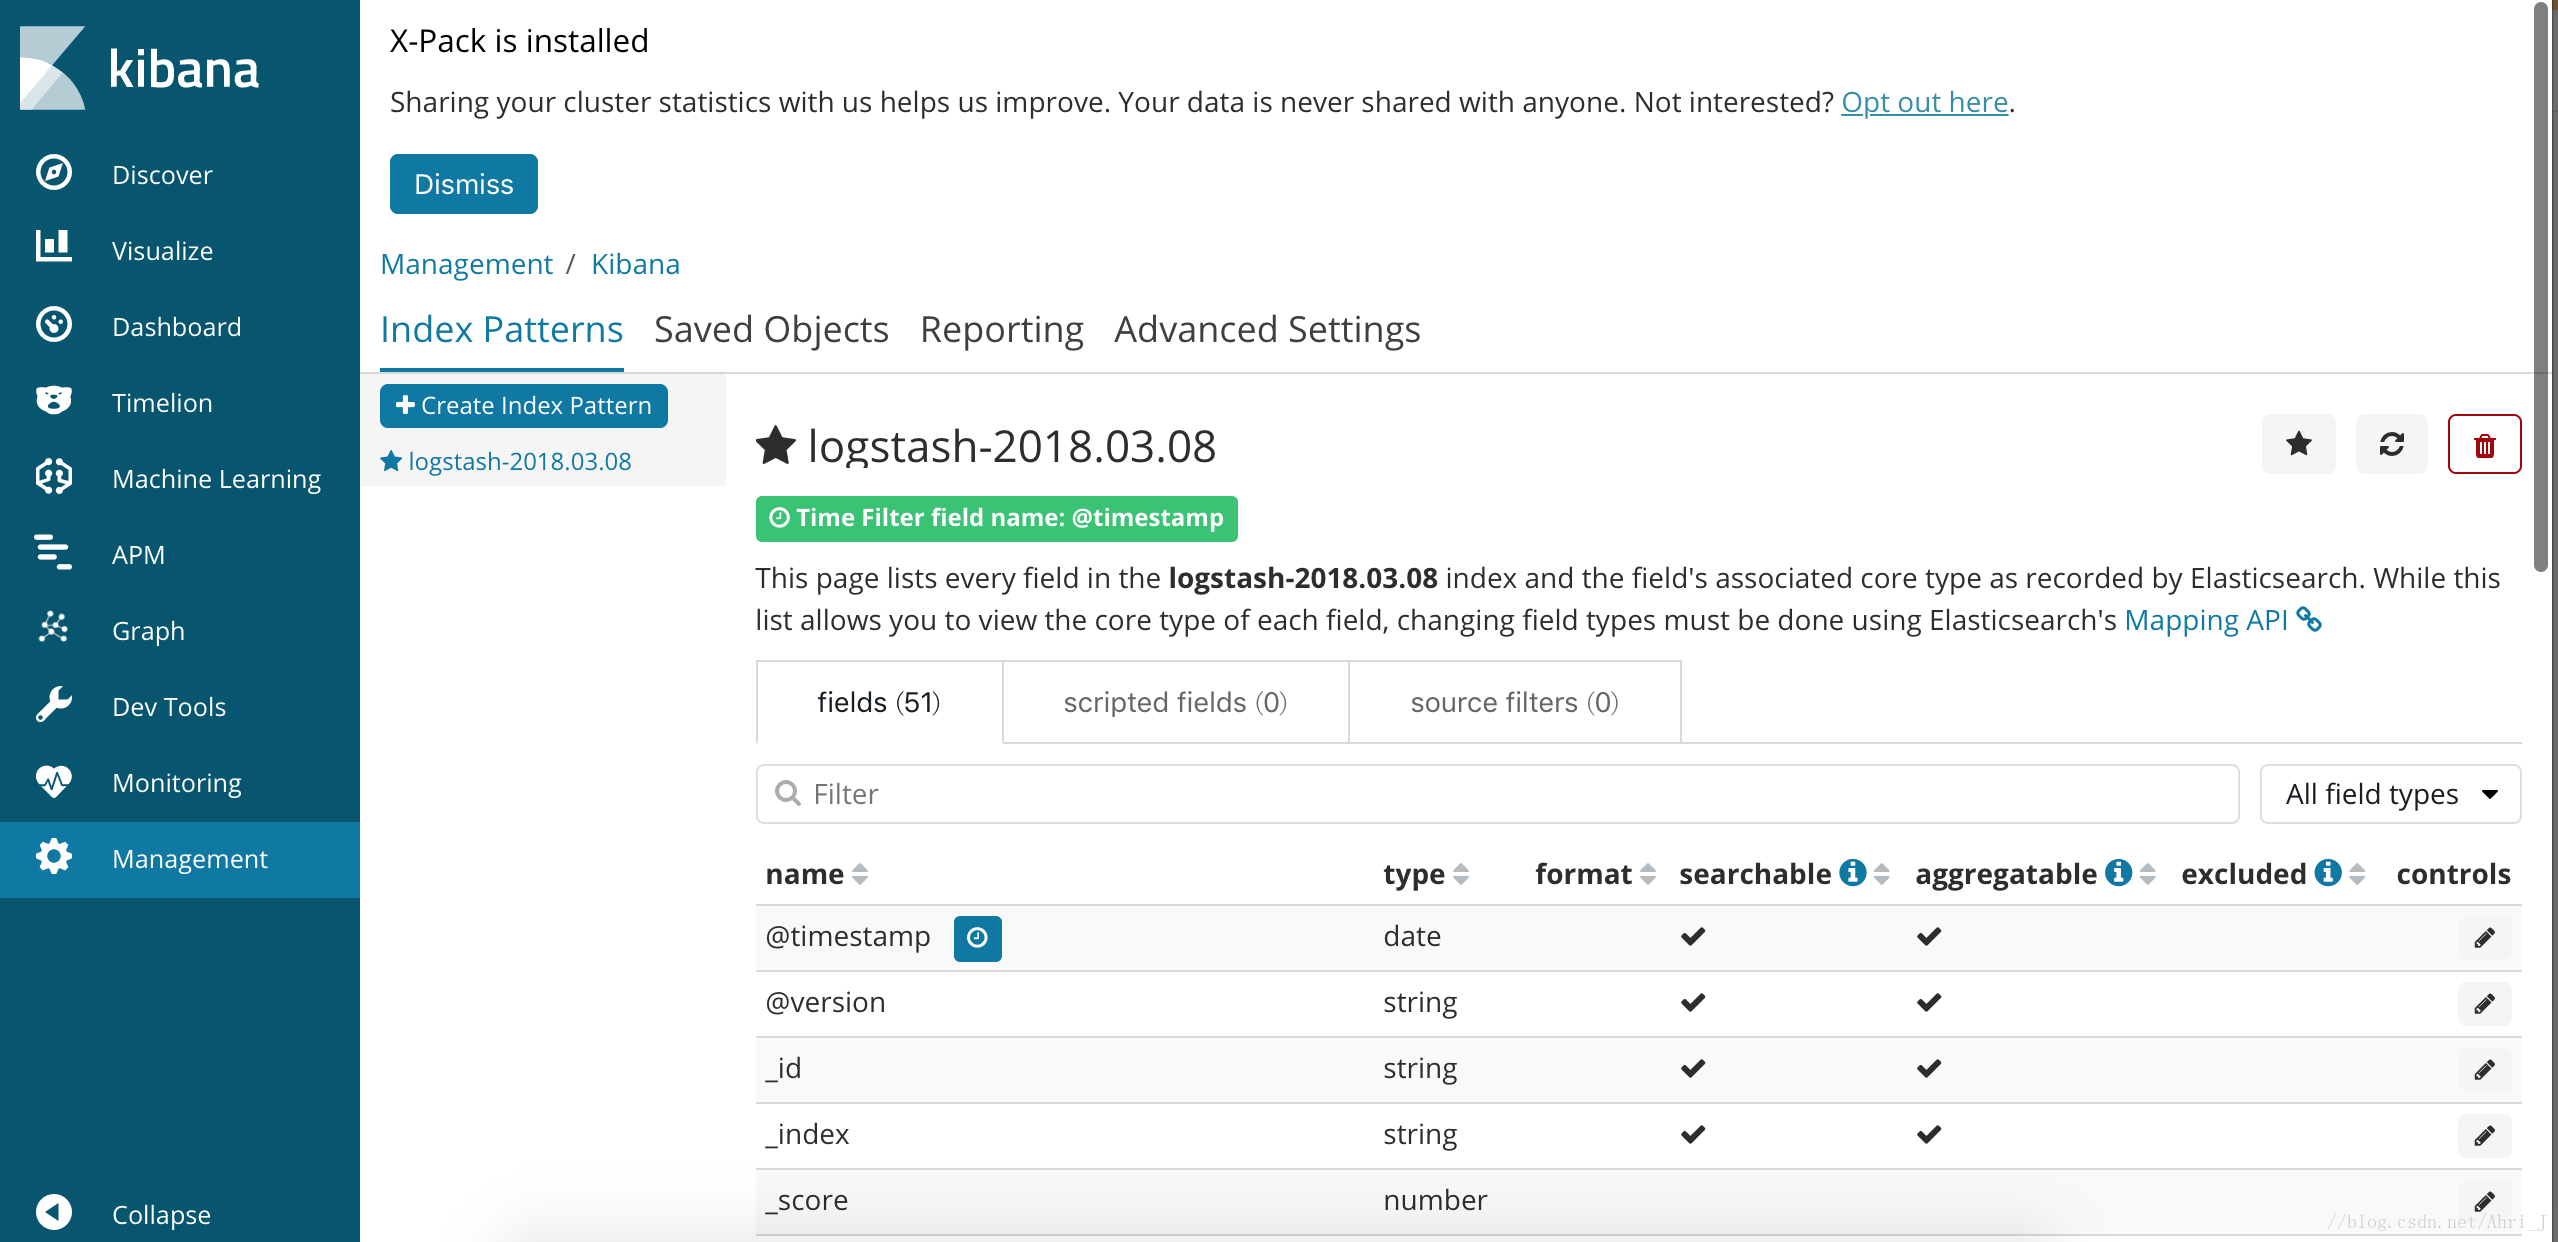Image resolution: width=2558 pixels, height=1242 pixels.
Task: Switch to Reporting tab
Action: pyautogui.click(x=1002, y=329)
